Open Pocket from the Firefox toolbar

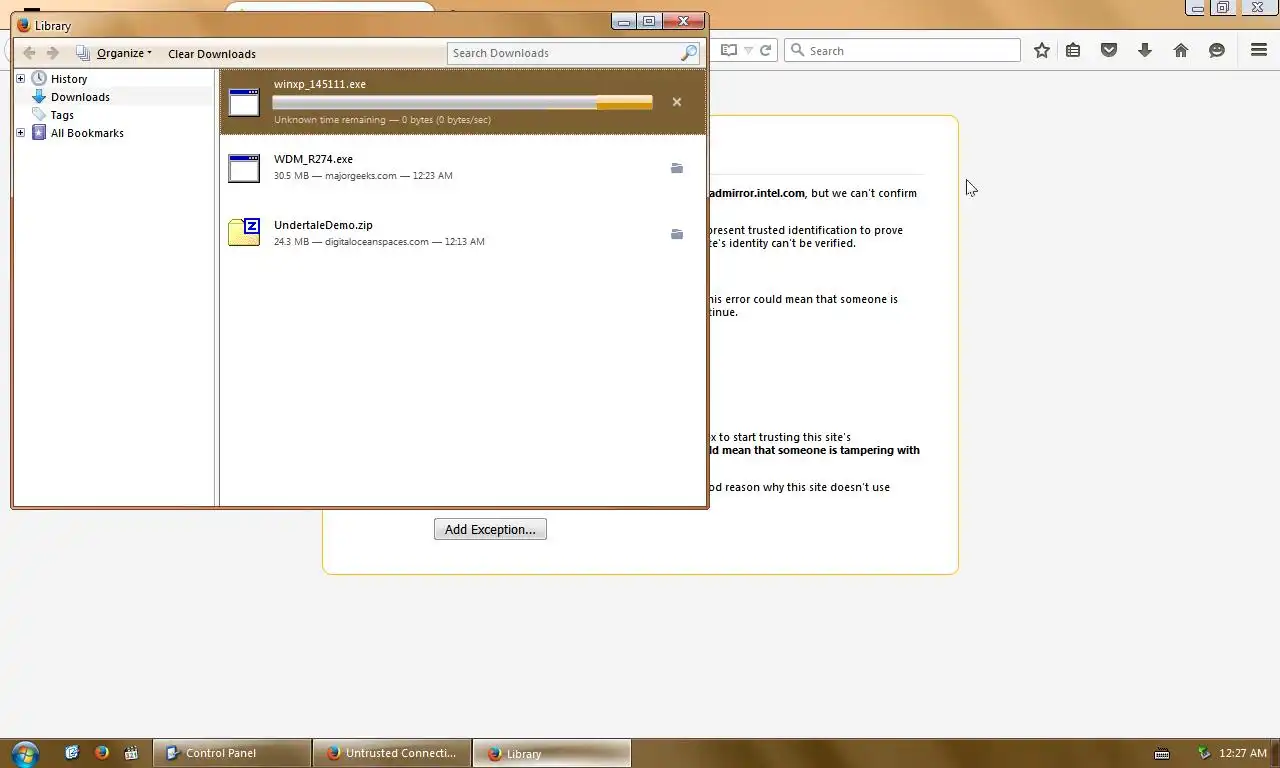click(x=1109, y=50)
